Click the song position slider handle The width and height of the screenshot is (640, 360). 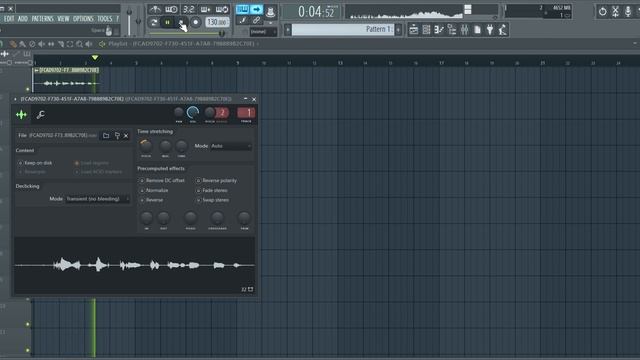[222, 33]
